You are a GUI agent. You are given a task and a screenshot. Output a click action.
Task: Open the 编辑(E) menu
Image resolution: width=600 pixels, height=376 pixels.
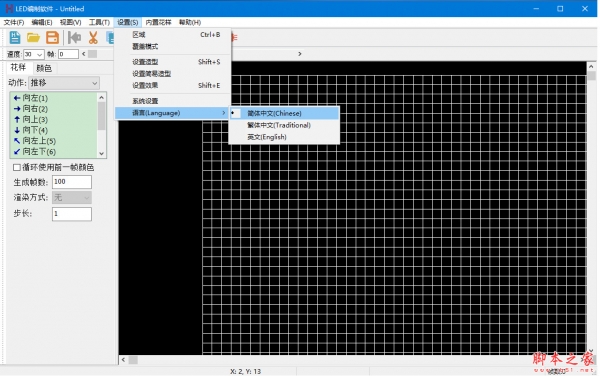pos(42,22)
